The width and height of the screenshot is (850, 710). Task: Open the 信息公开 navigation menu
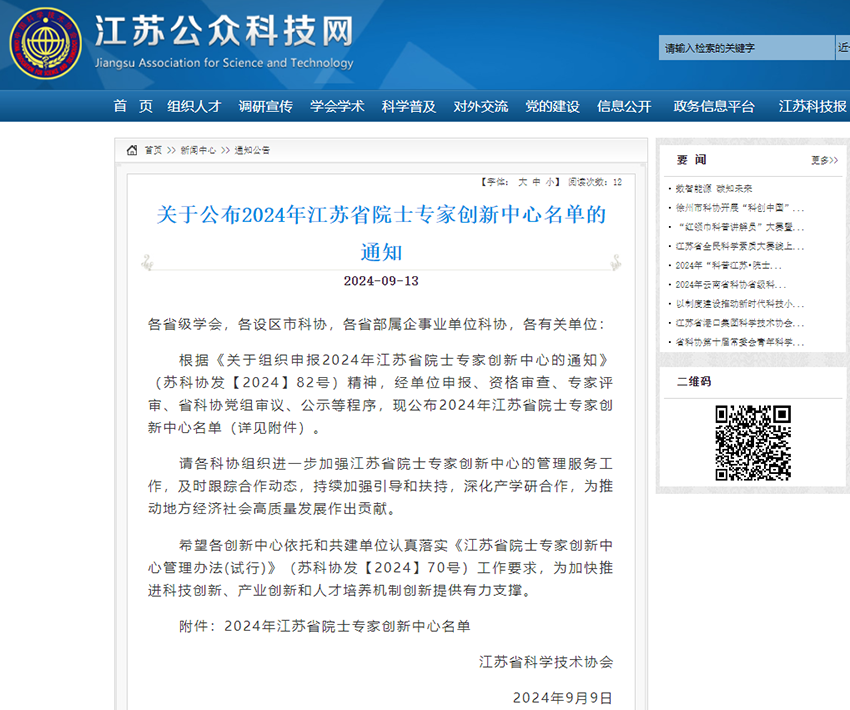click(x=624, y=106)
